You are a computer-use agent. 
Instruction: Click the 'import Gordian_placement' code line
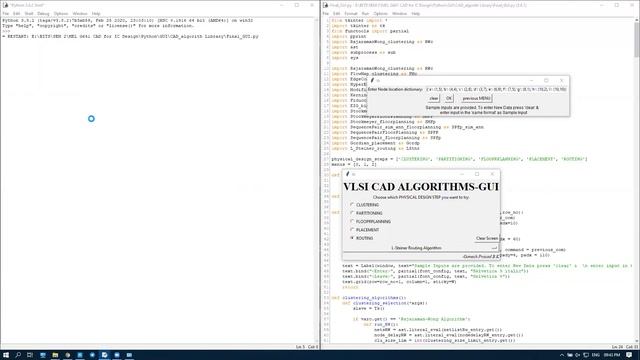[375, 143]
